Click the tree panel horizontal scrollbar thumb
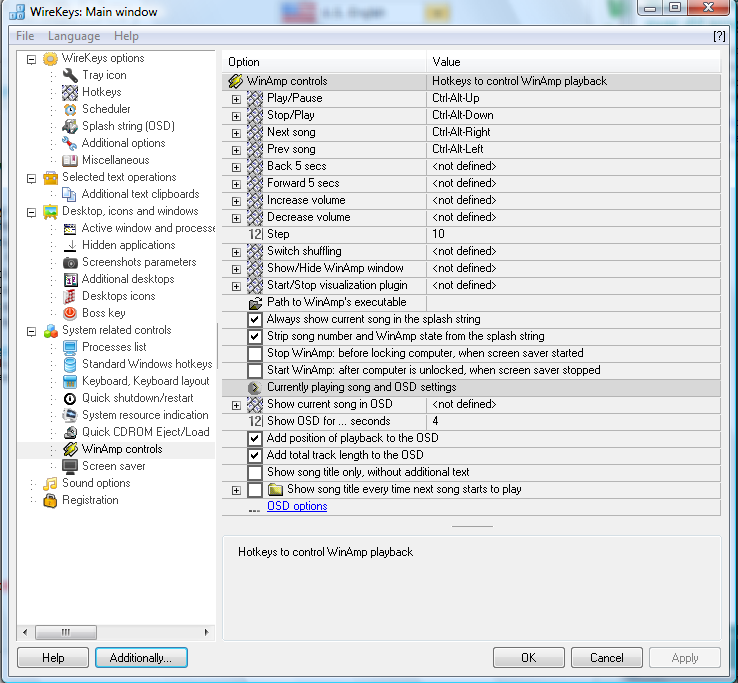738x683 pixels. click(x=66, y=632)
